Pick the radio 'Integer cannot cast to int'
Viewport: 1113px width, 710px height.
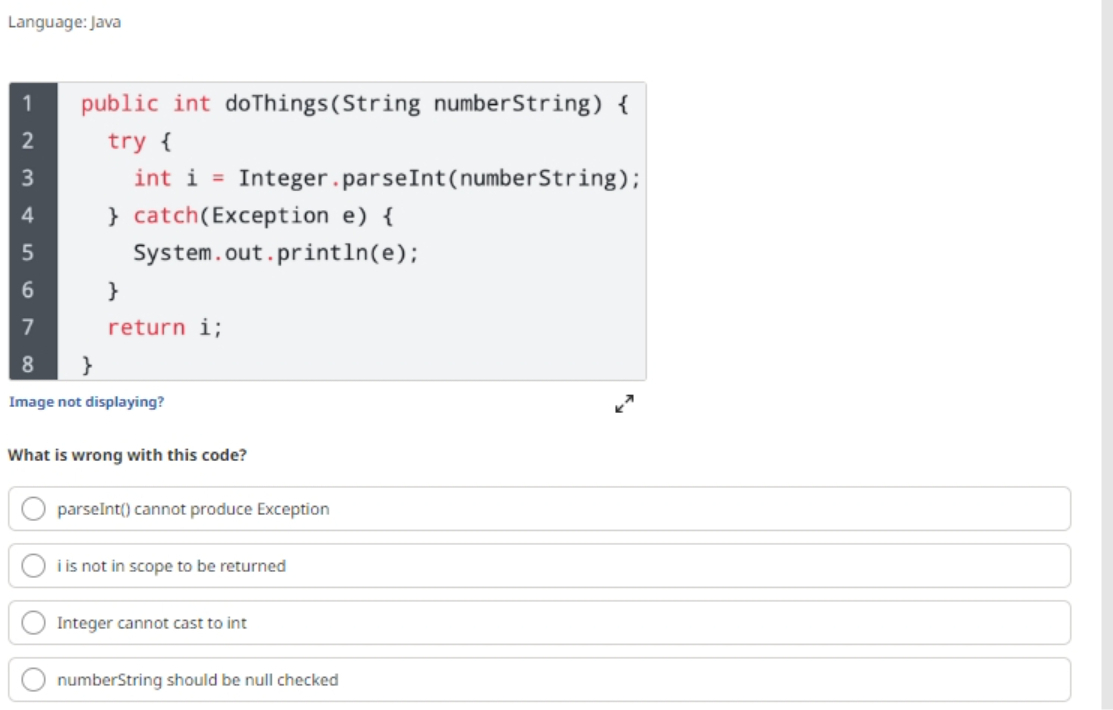[x=33, y=623]
